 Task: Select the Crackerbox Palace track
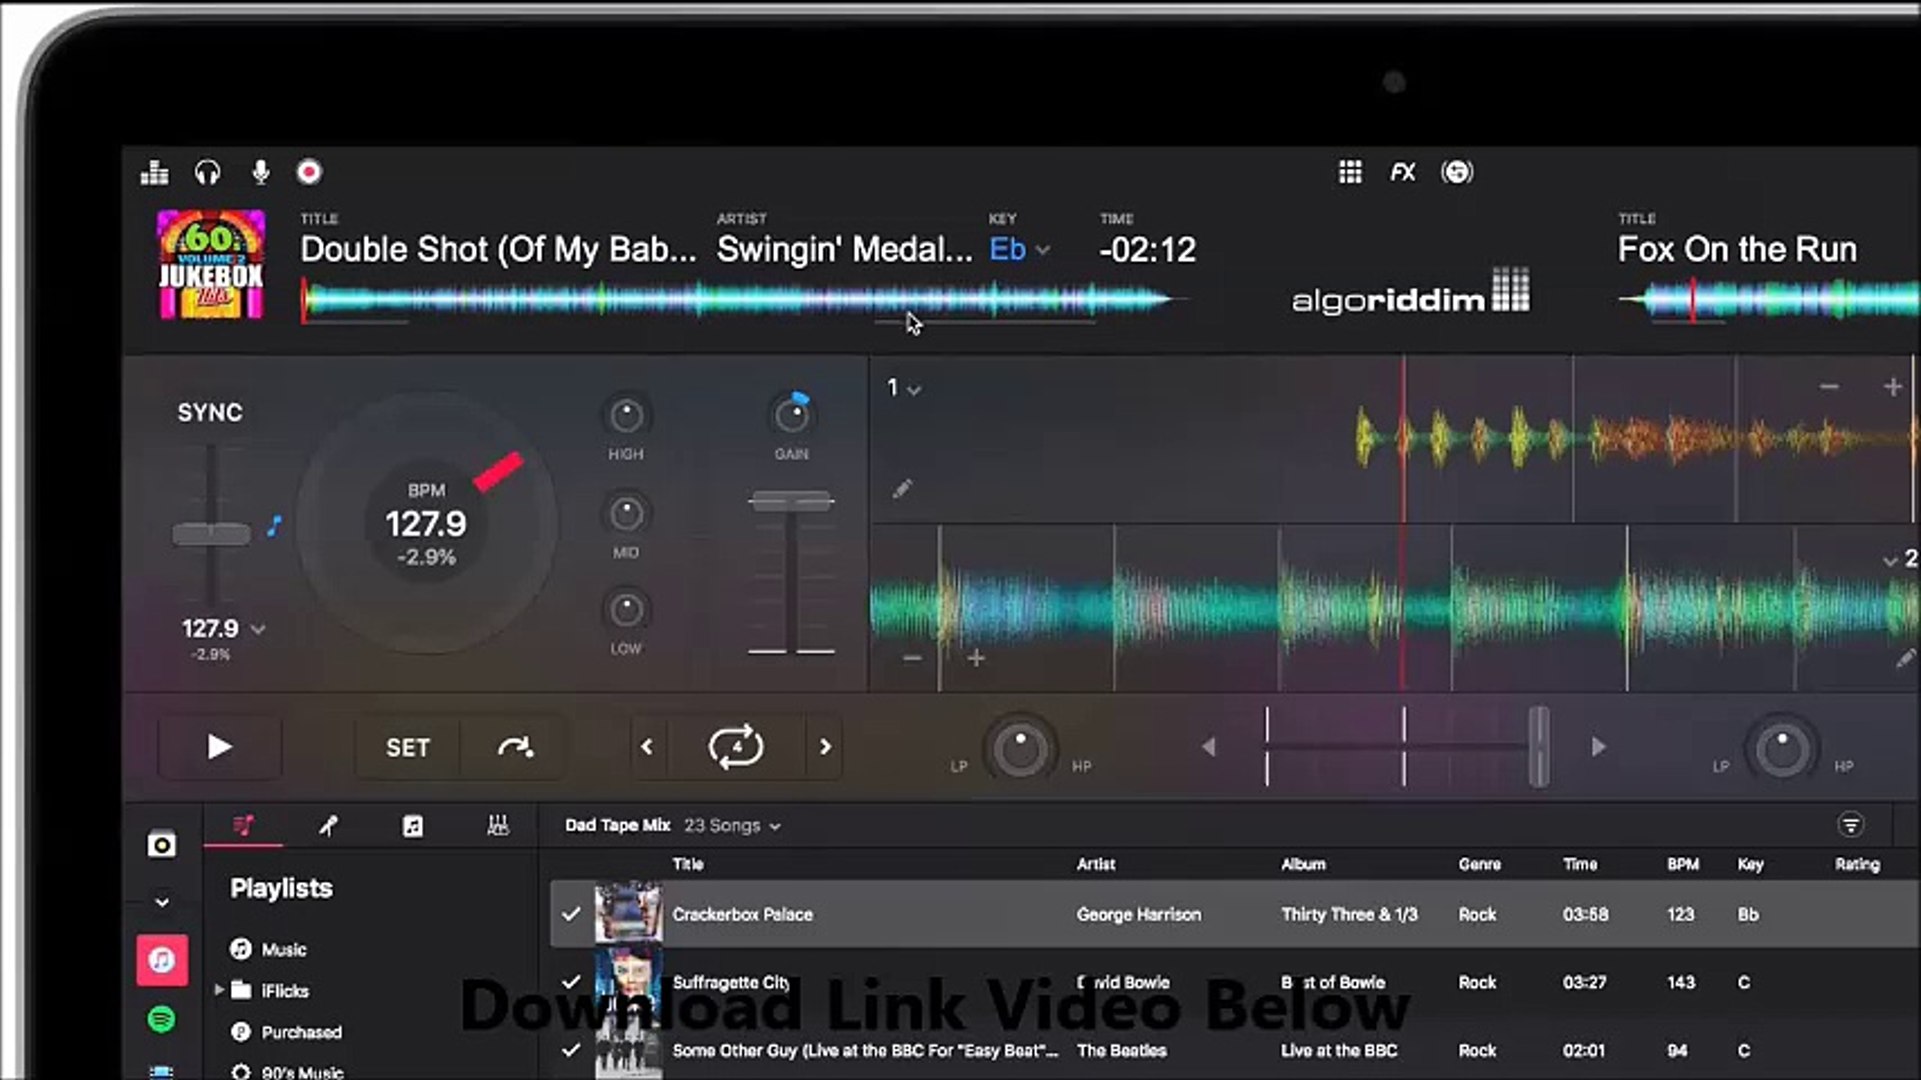1235,914
